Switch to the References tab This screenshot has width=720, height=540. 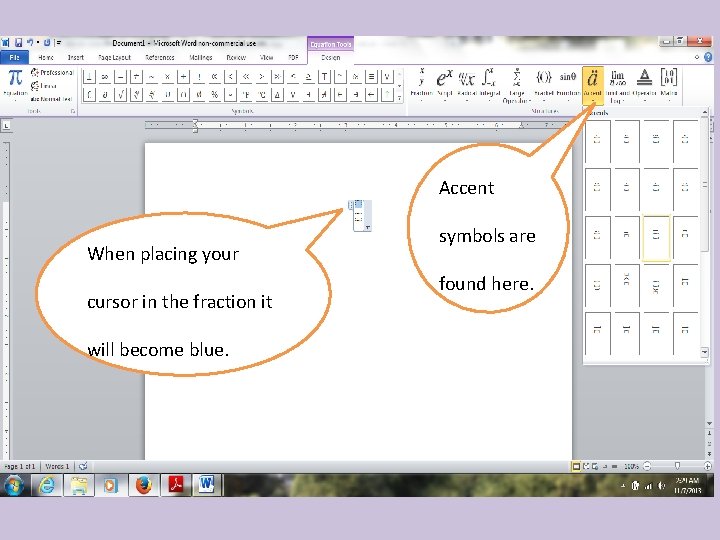point(160,57)
